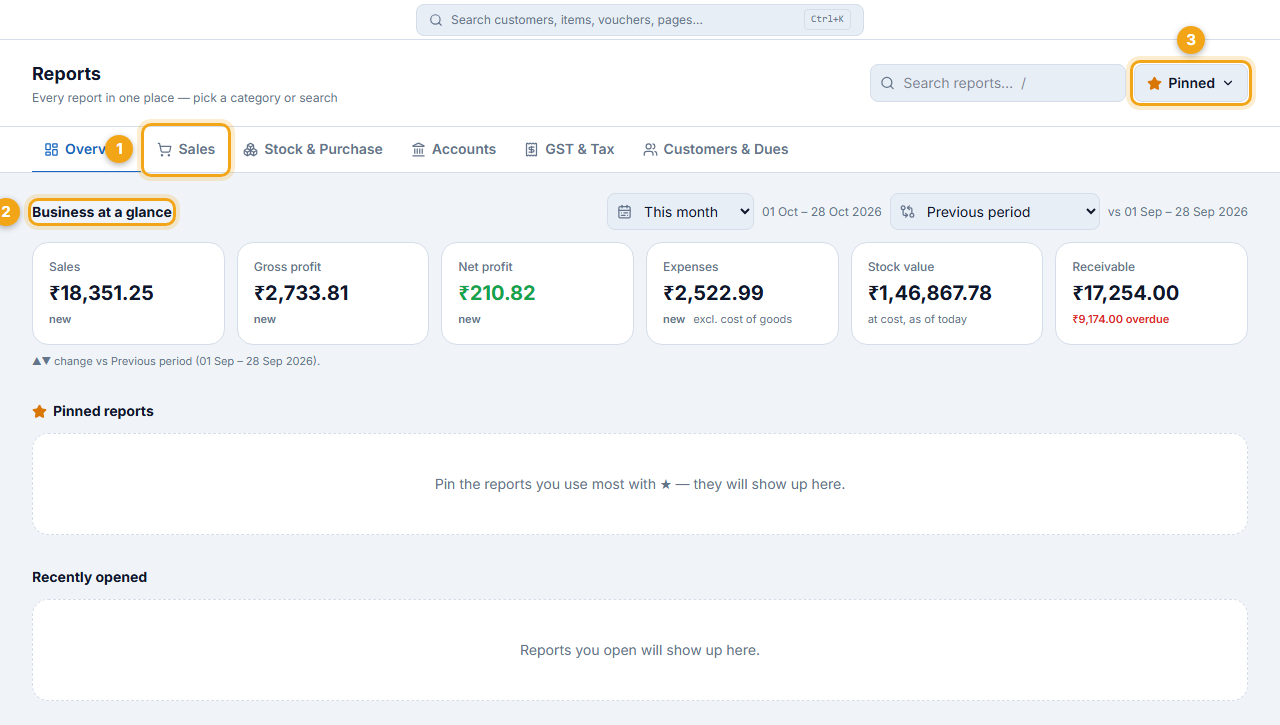Select the Gross profit value ₹2,733.81
Viewport: 1280px width, 725px height.
[301, 293]
